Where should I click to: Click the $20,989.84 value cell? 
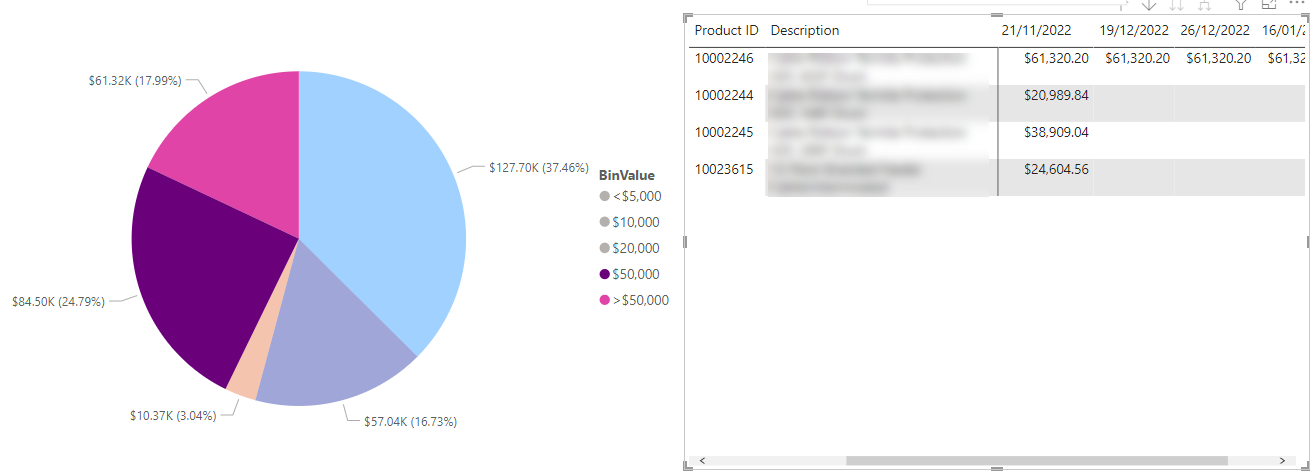coord(1056,96)
